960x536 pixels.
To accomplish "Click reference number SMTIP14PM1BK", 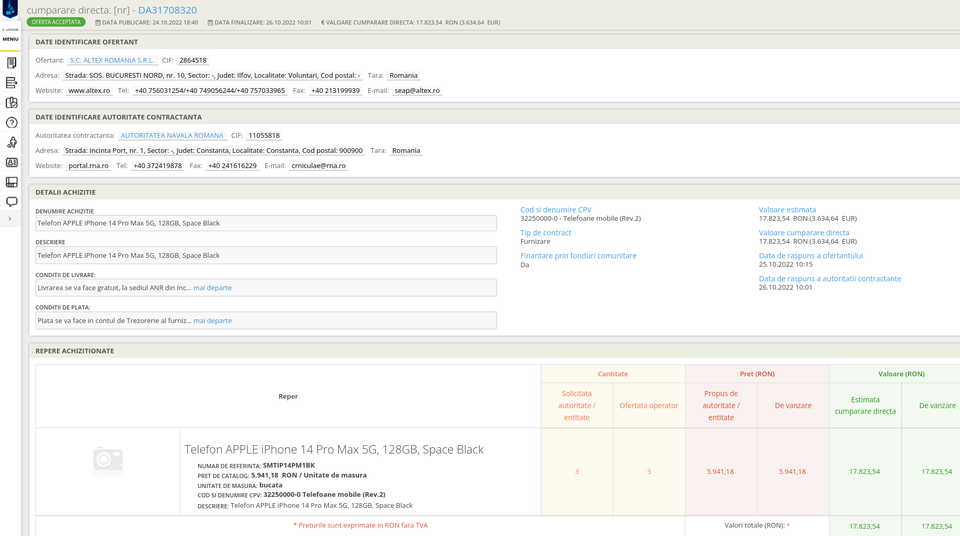I will [x=288, y=466].
